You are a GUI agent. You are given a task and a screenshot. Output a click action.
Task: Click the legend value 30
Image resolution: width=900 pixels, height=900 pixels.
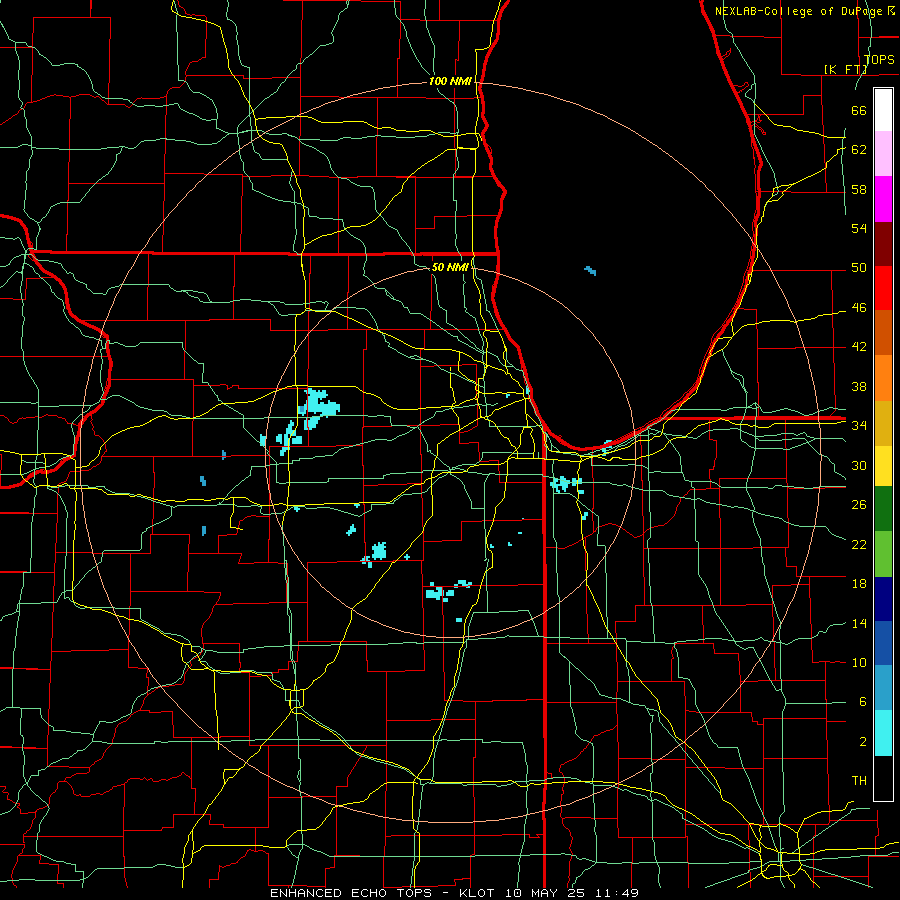click(x=859, y=465)
